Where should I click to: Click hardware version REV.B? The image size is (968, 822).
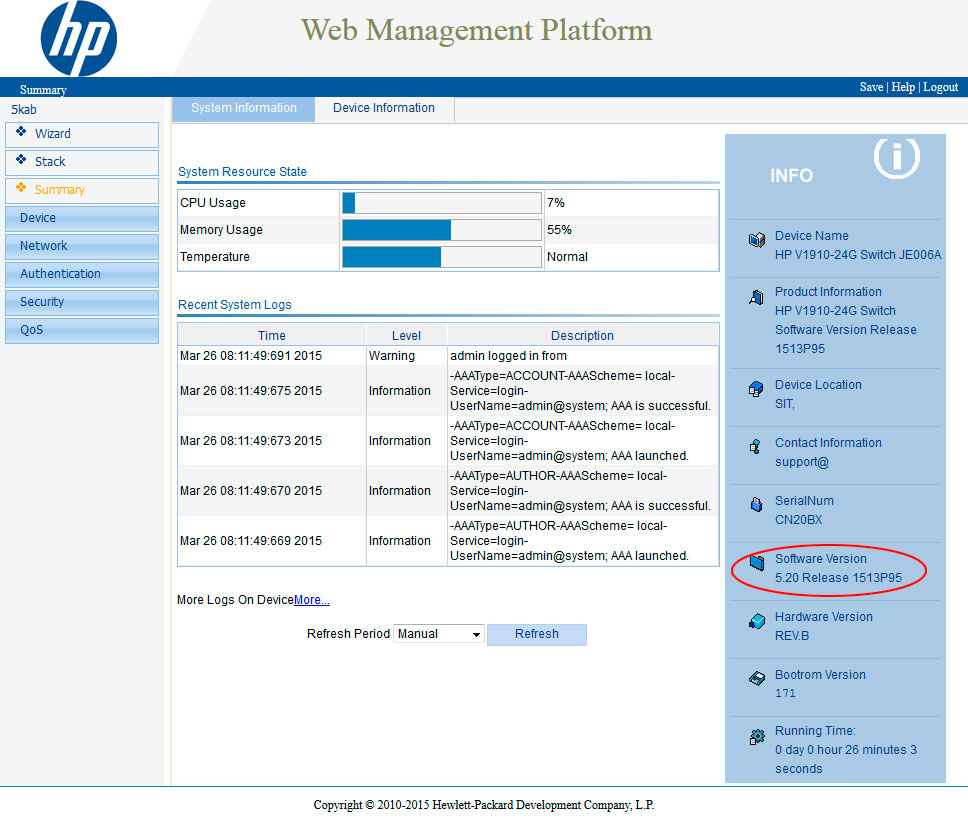[x=791, y=636]
